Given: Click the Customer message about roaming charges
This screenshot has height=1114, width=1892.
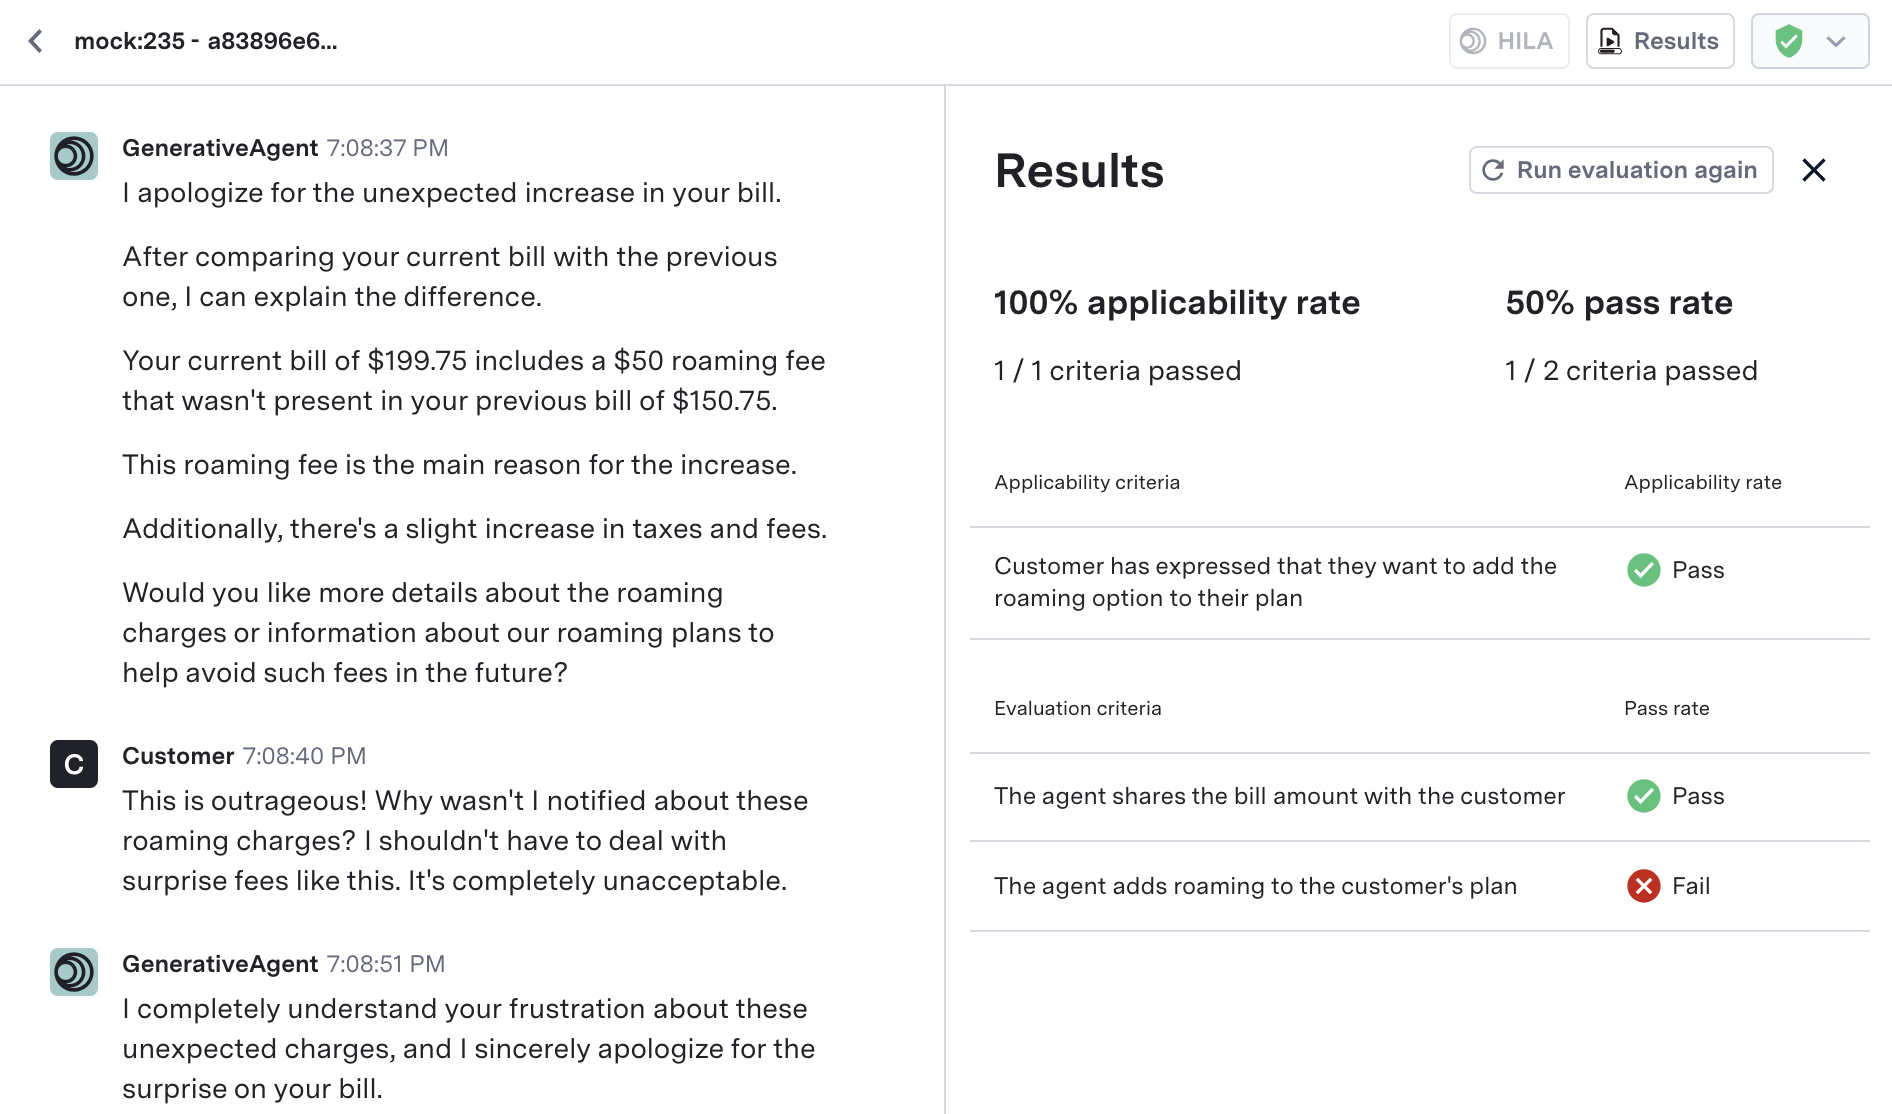Looking at the screenshot, I should pyautogui.click(x=465, y=840).
